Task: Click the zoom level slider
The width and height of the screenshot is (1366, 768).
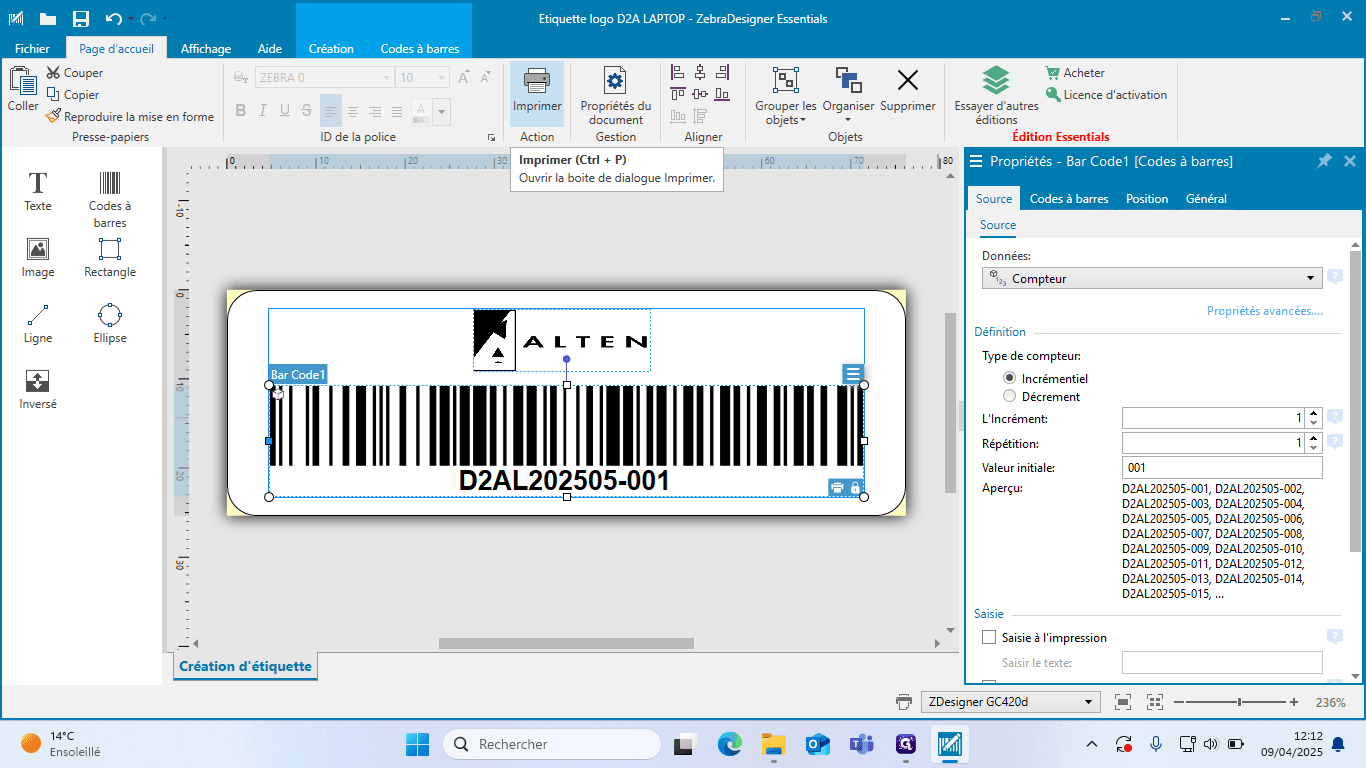Action: click(x=1240, y=702)
